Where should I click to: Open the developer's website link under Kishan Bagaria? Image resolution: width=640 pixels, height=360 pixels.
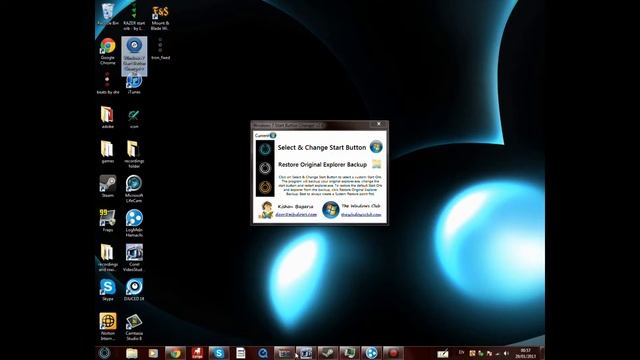point(296,214)
